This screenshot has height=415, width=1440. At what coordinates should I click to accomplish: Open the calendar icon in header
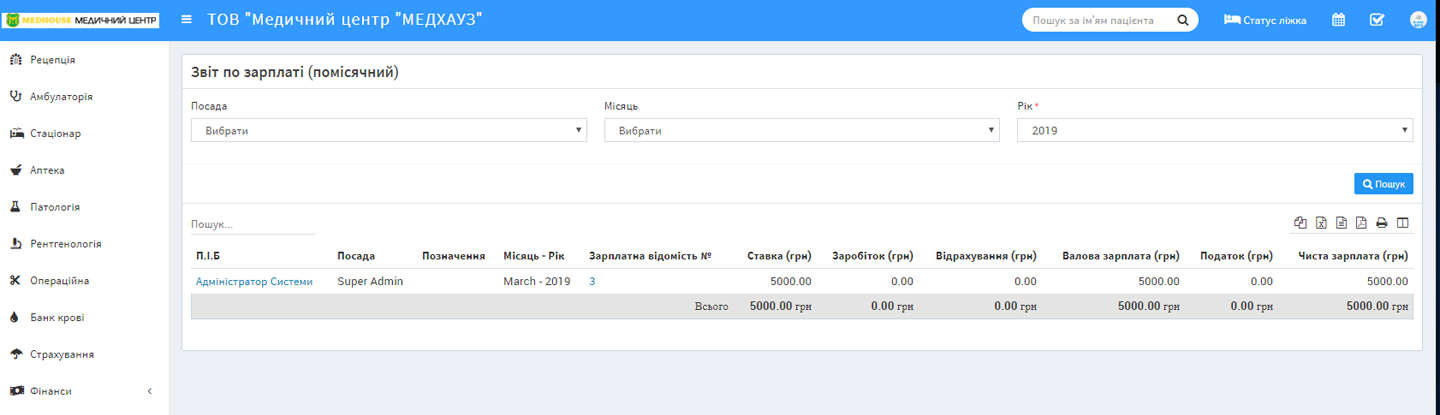pos(1338,20)
